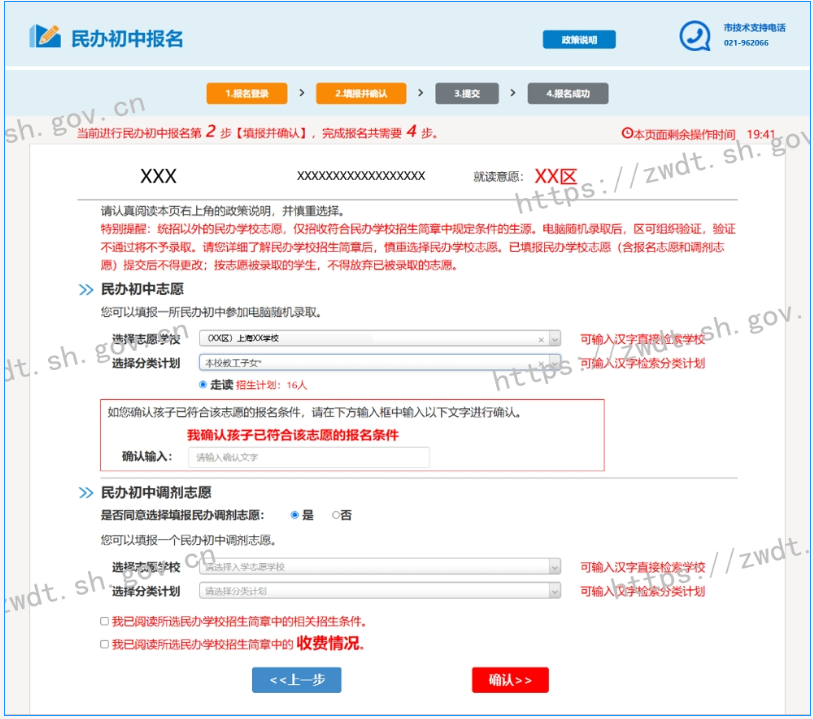Click the countdown clock icon
The width and height of the screenshot is (813, 719).
click(627, 133)
